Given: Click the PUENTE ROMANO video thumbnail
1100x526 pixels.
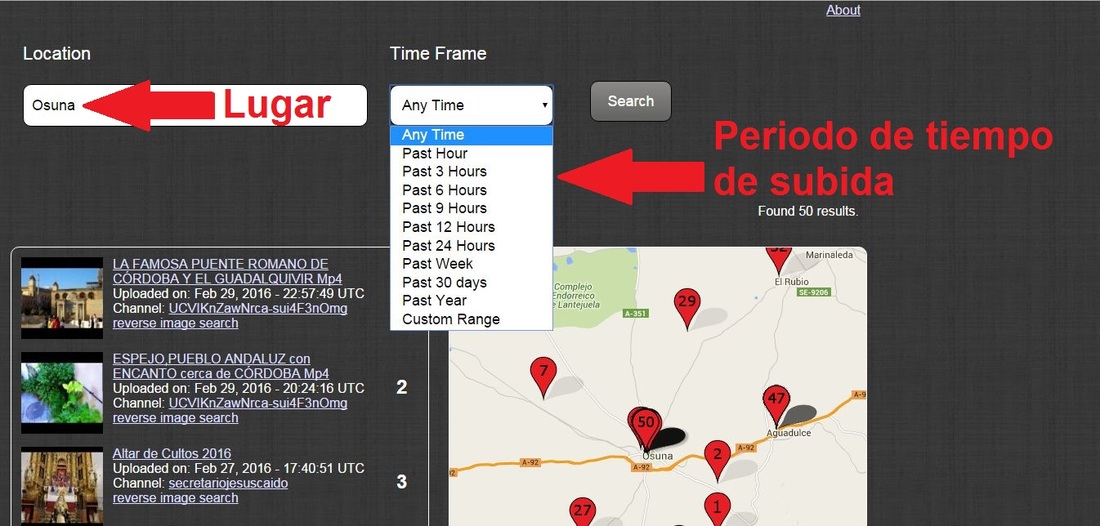Looking at the screenshot, I should pos(62,297).
